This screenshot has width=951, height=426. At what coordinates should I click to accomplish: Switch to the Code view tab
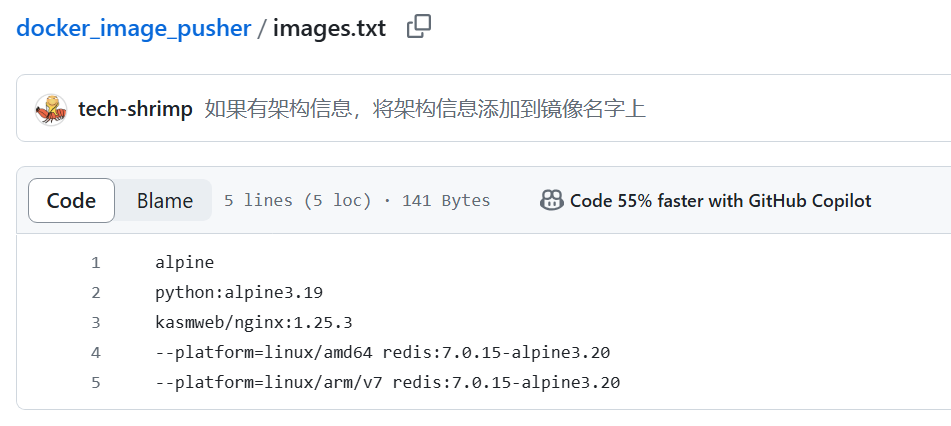click(72, 200)
